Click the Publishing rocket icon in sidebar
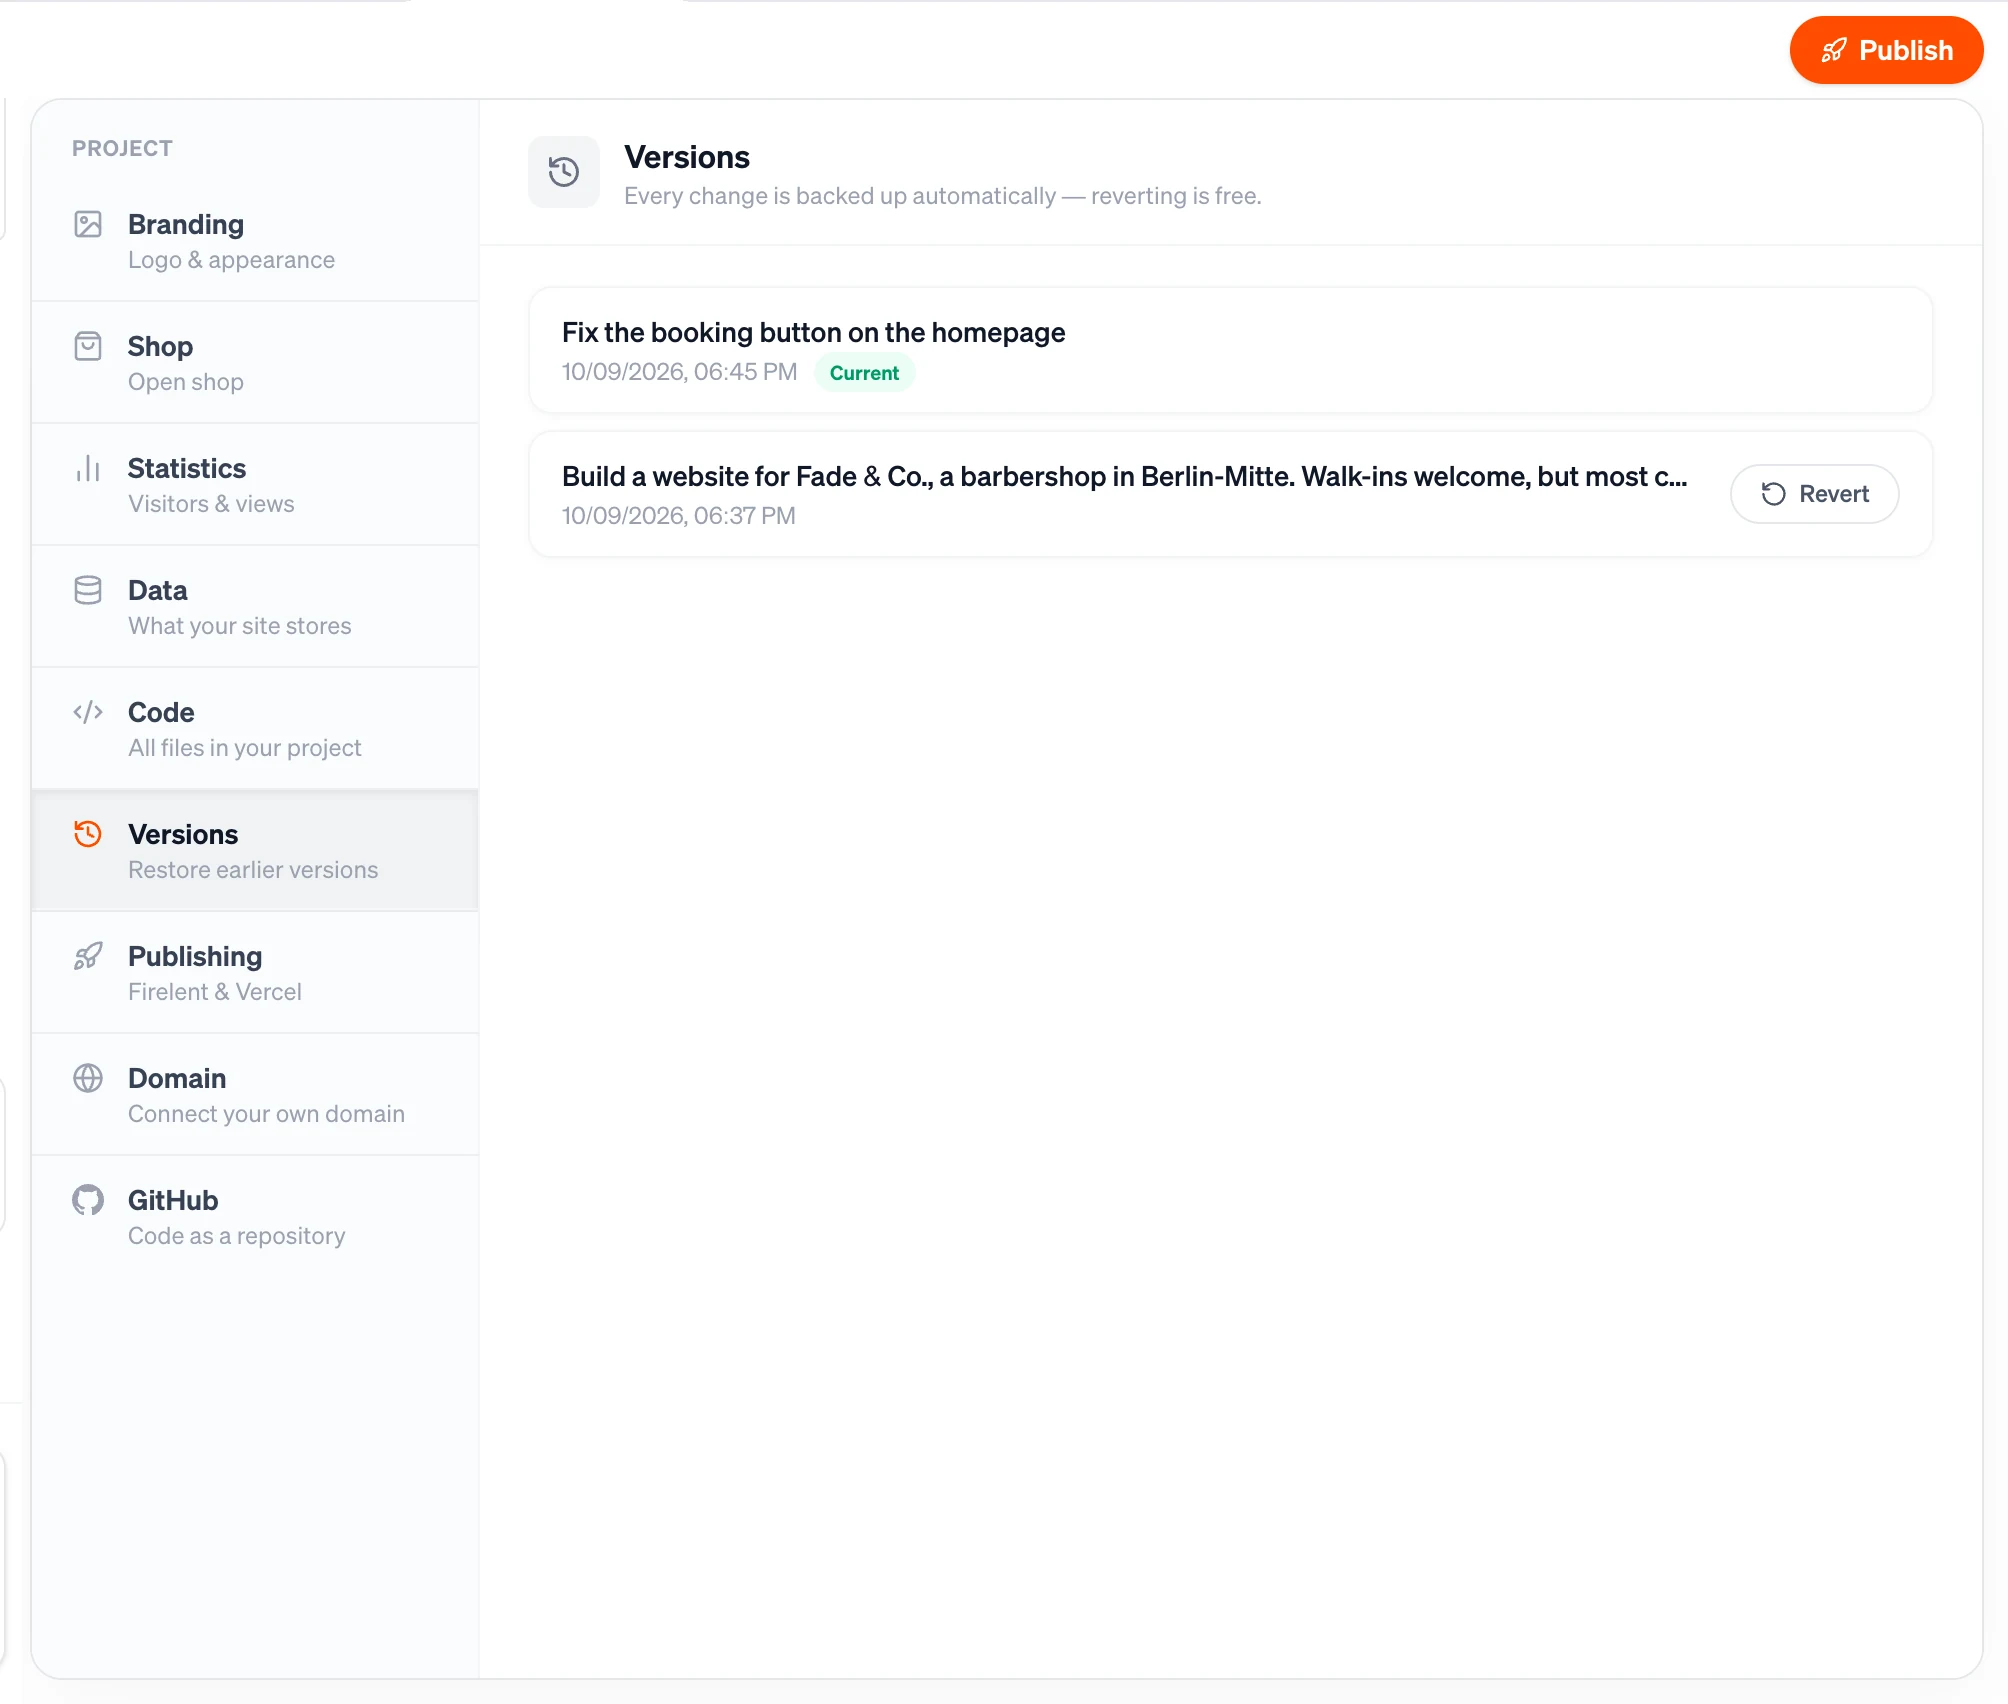Image resolution: width=2008 pixels, height=1704 pixels. tap(88, 956)
